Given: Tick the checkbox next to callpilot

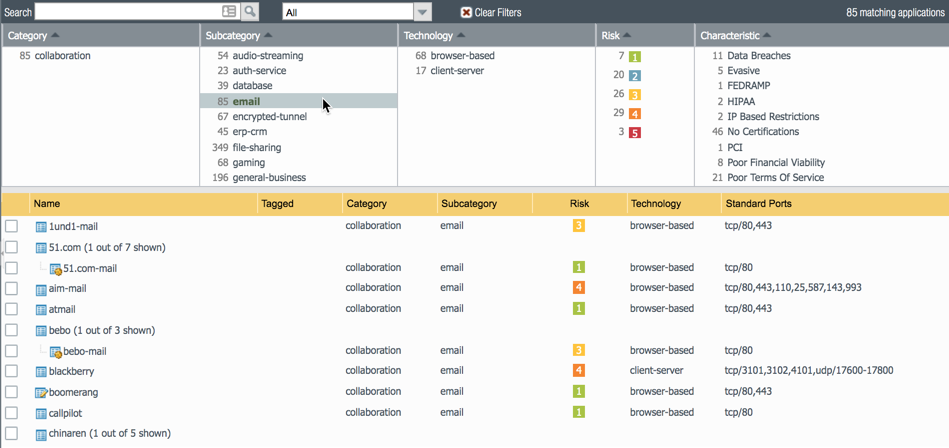Looking at the screenshot, I should (12, 413).
